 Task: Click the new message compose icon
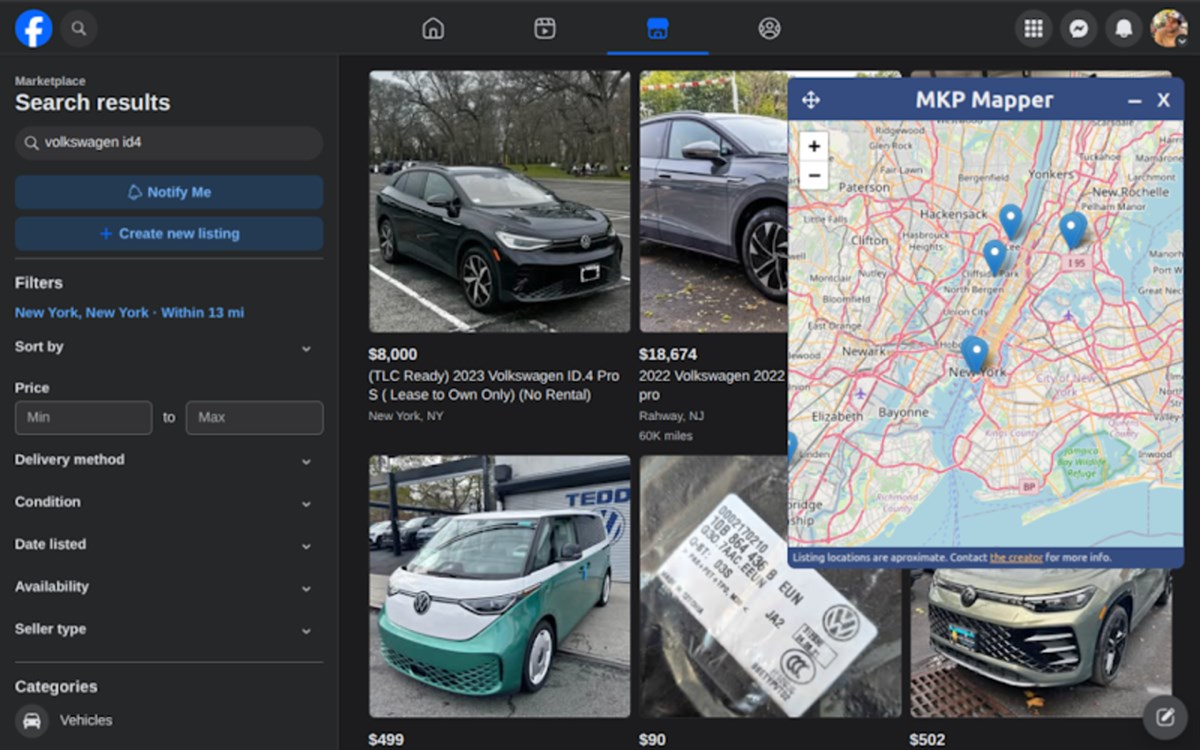pos(1165,717)
